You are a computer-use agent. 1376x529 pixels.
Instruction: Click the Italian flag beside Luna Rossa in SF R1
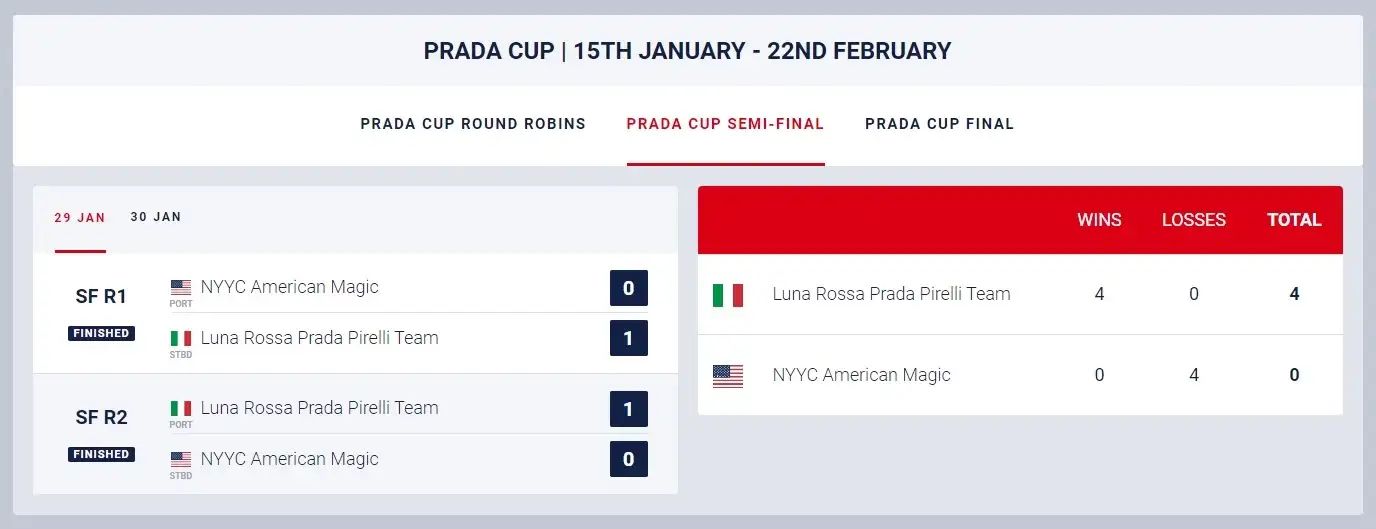[x=180, y=338]
